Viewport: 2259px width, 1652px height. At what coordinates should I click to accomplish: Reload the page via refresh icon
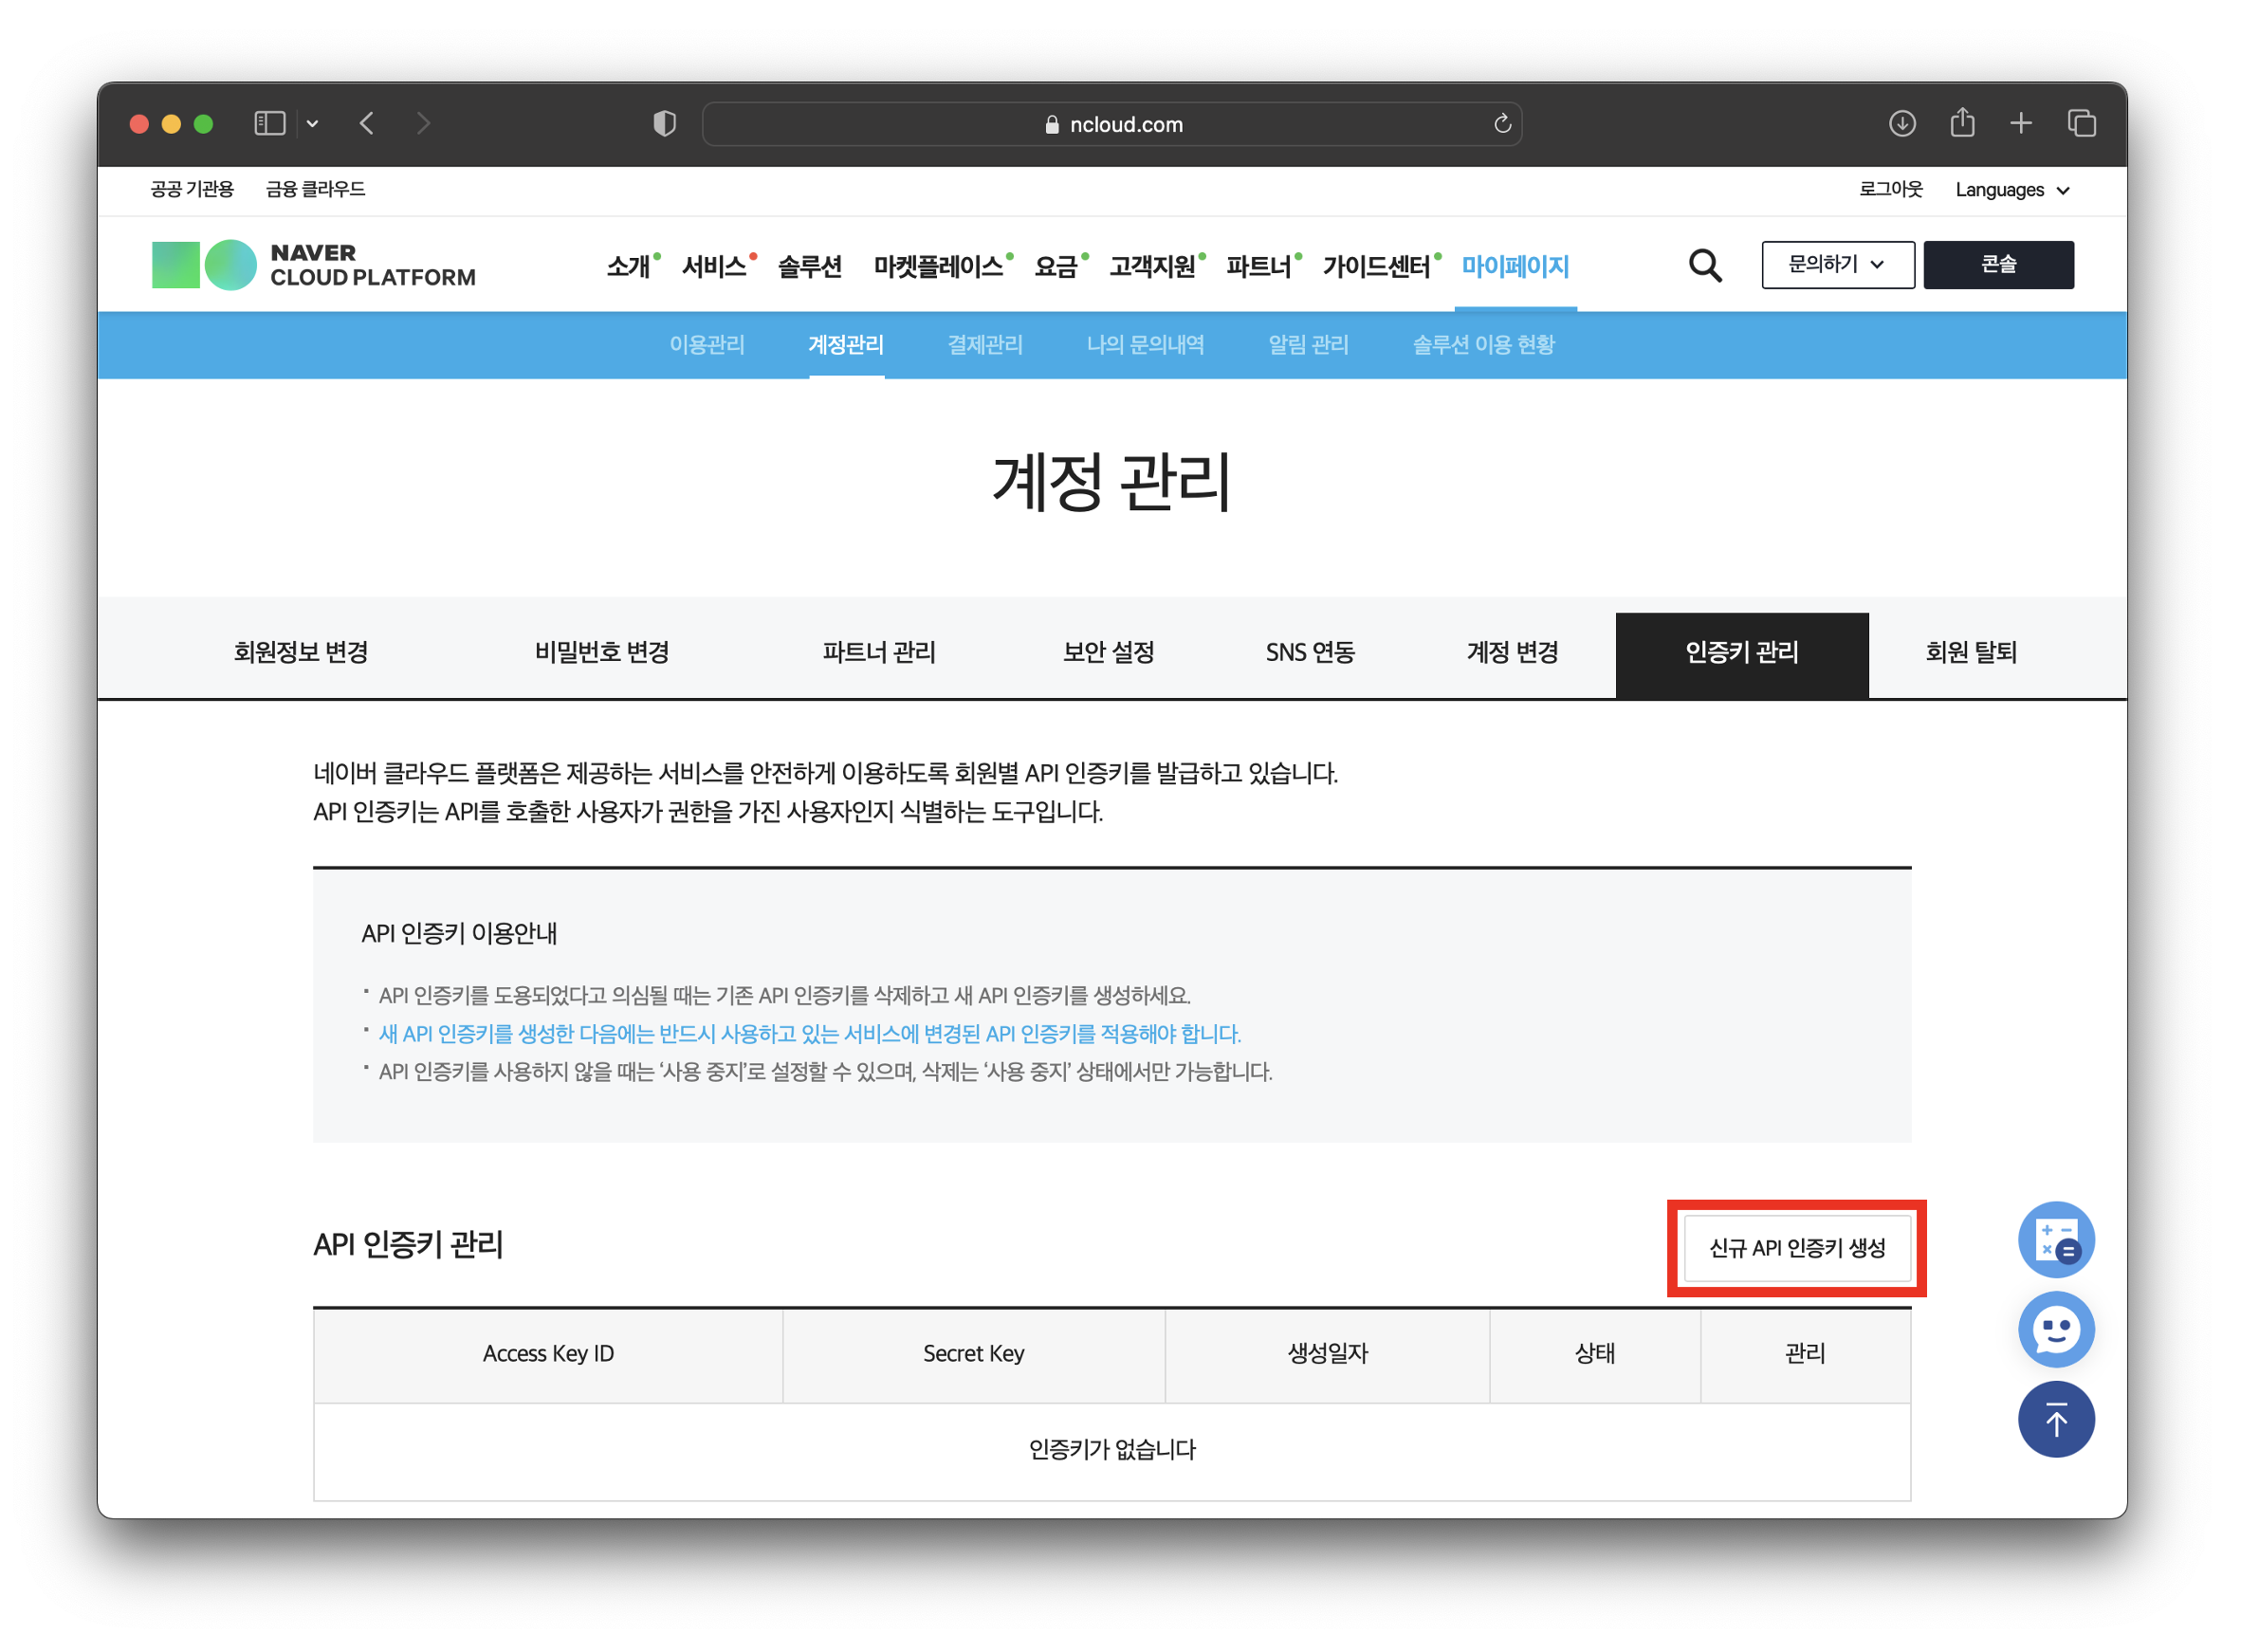point(1501,123)
